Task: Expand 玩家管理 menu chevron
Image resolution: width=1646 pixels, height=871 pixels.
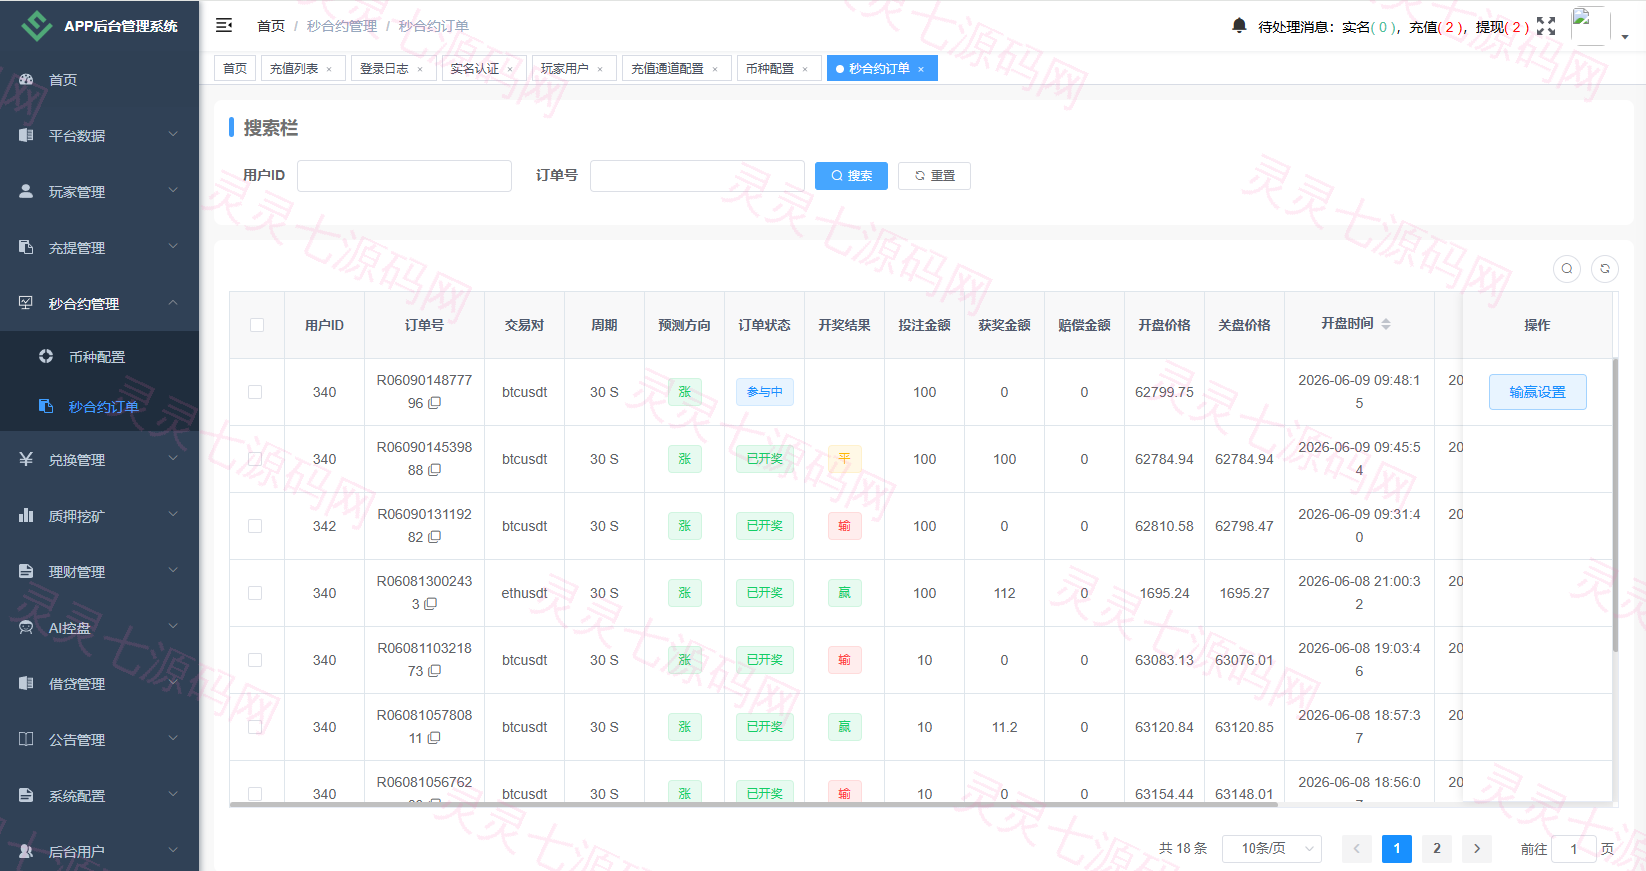Action: click(x=173, y=190)
